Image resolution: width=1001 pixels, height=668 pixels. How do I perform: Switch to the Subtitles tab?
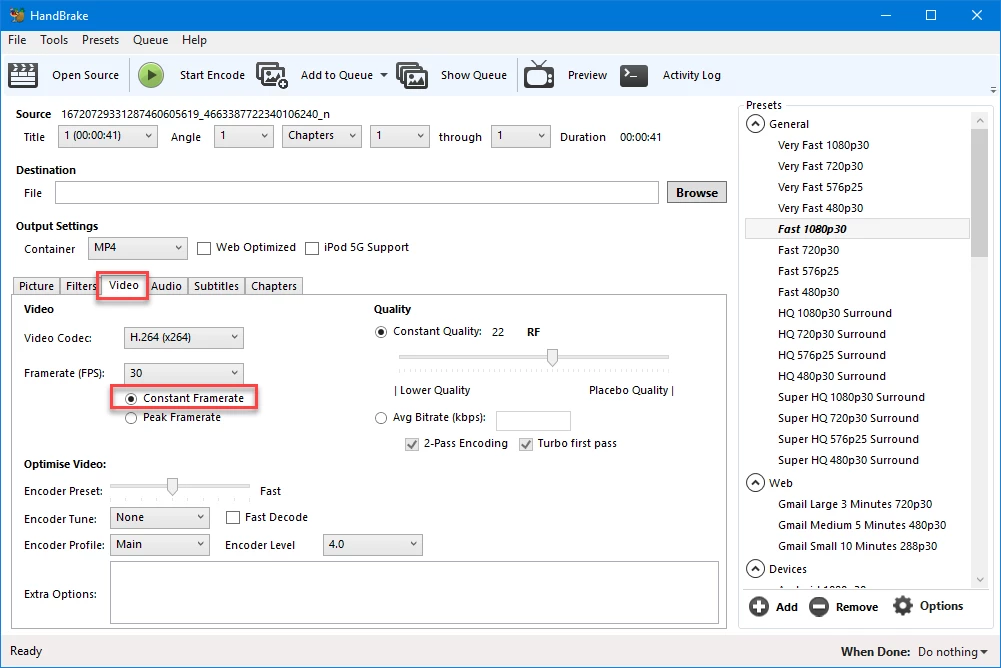coord(216,286)
